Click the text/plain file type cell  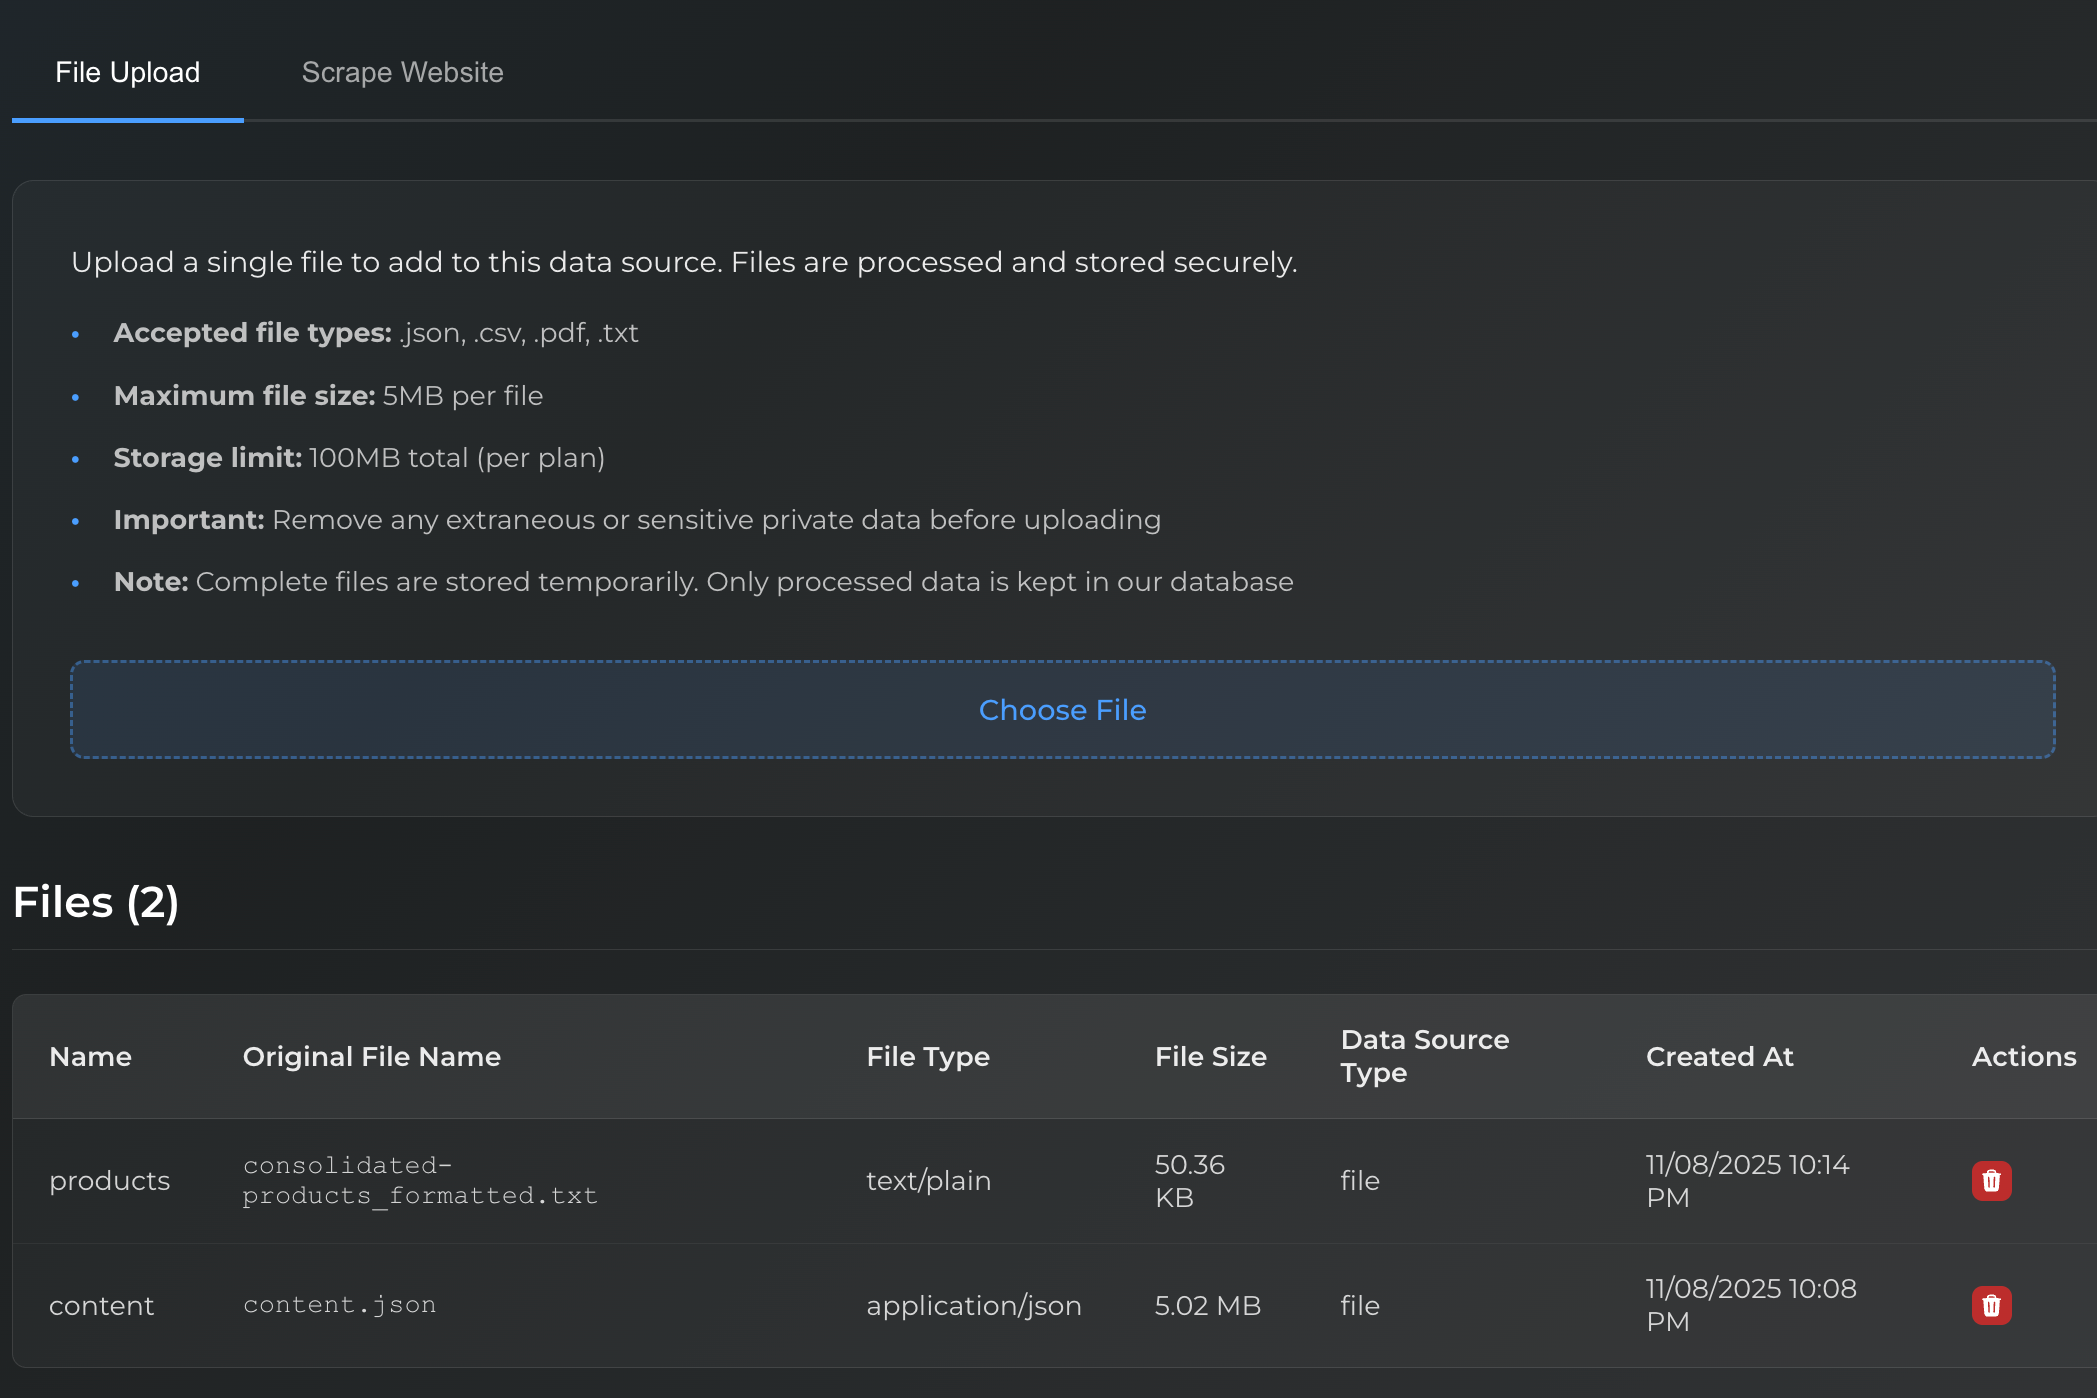pos(928,1181)
